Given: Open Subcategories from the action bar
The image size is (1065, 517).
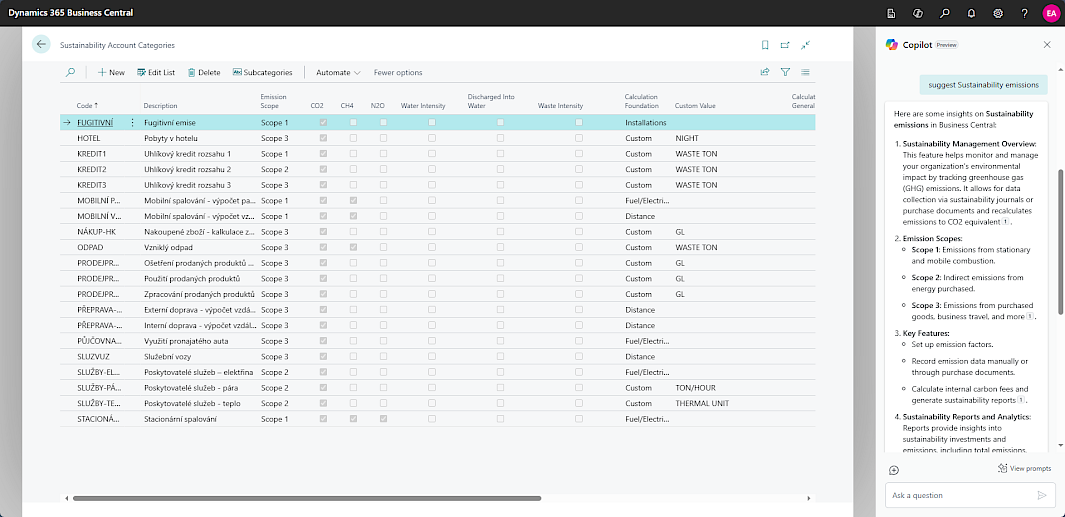Looking at the screenshot, I should 262,72.
